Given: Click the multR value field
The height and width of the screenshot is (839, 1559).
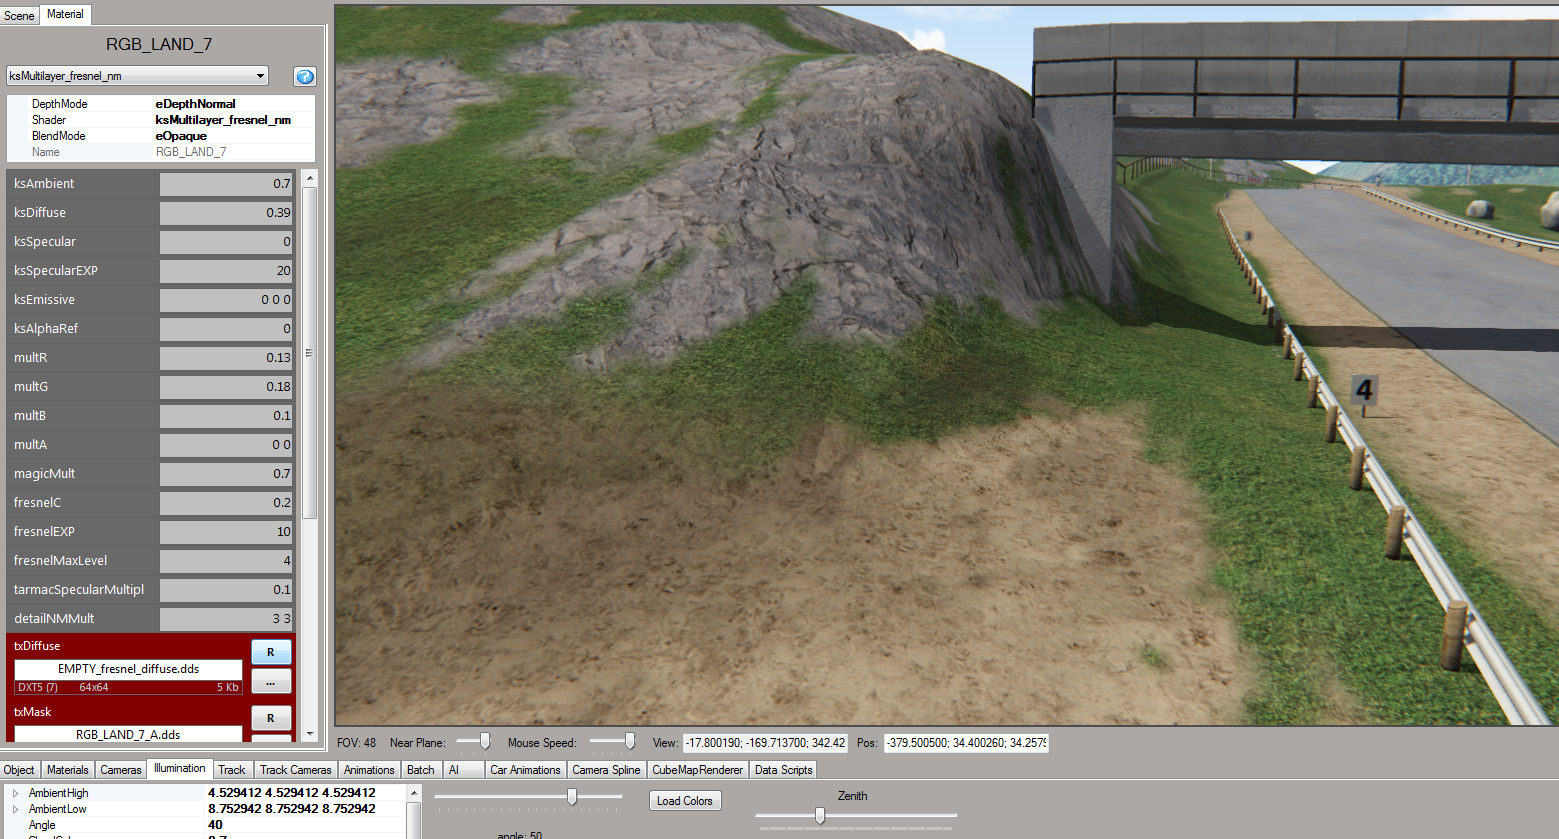Looking at the screenshot, I should point(226,358).
